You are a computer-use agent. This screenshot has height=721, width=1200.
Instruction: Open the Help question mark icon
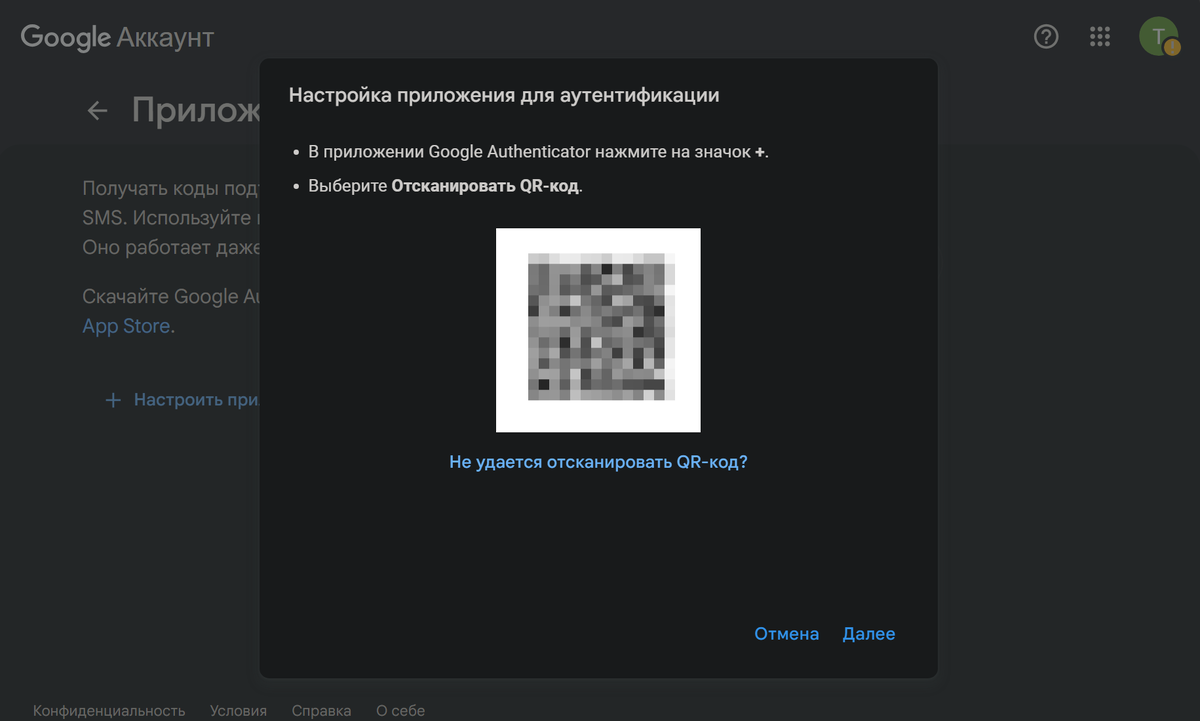point(1046,36)
